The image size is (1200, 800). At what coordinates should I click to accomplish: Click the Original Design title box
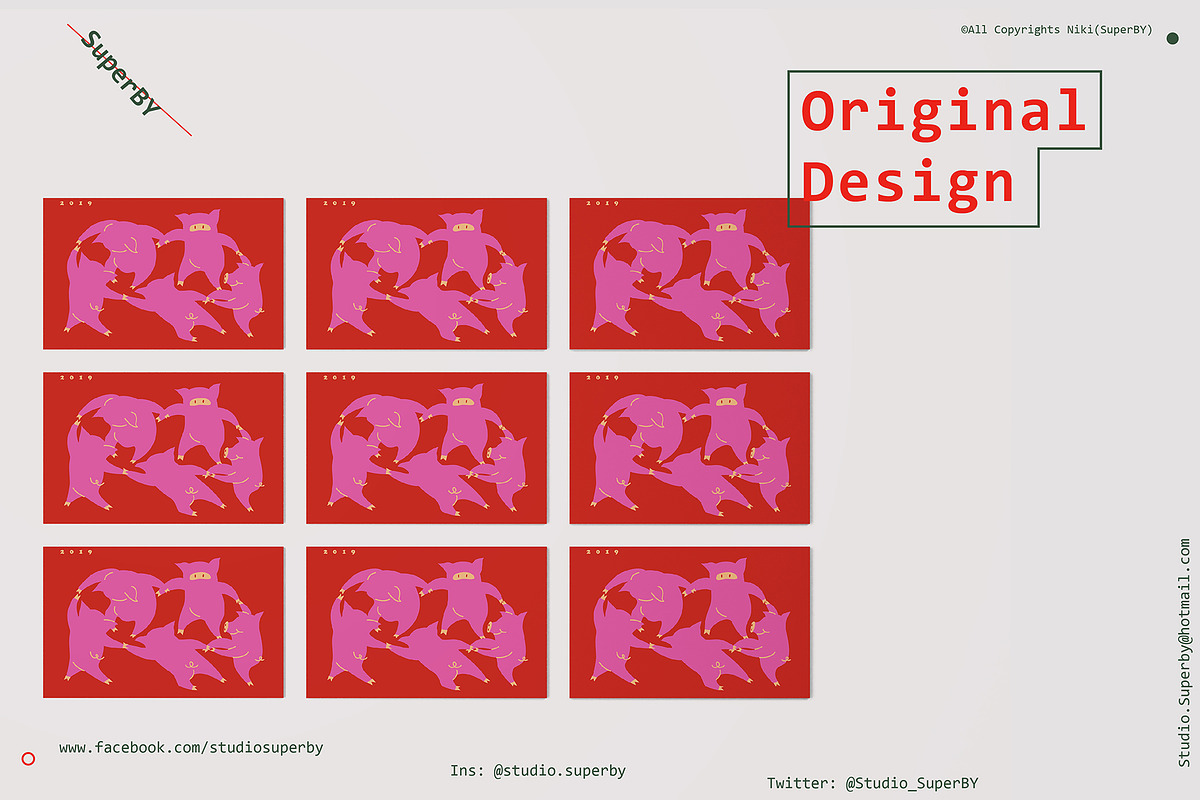tap(944, 148)
